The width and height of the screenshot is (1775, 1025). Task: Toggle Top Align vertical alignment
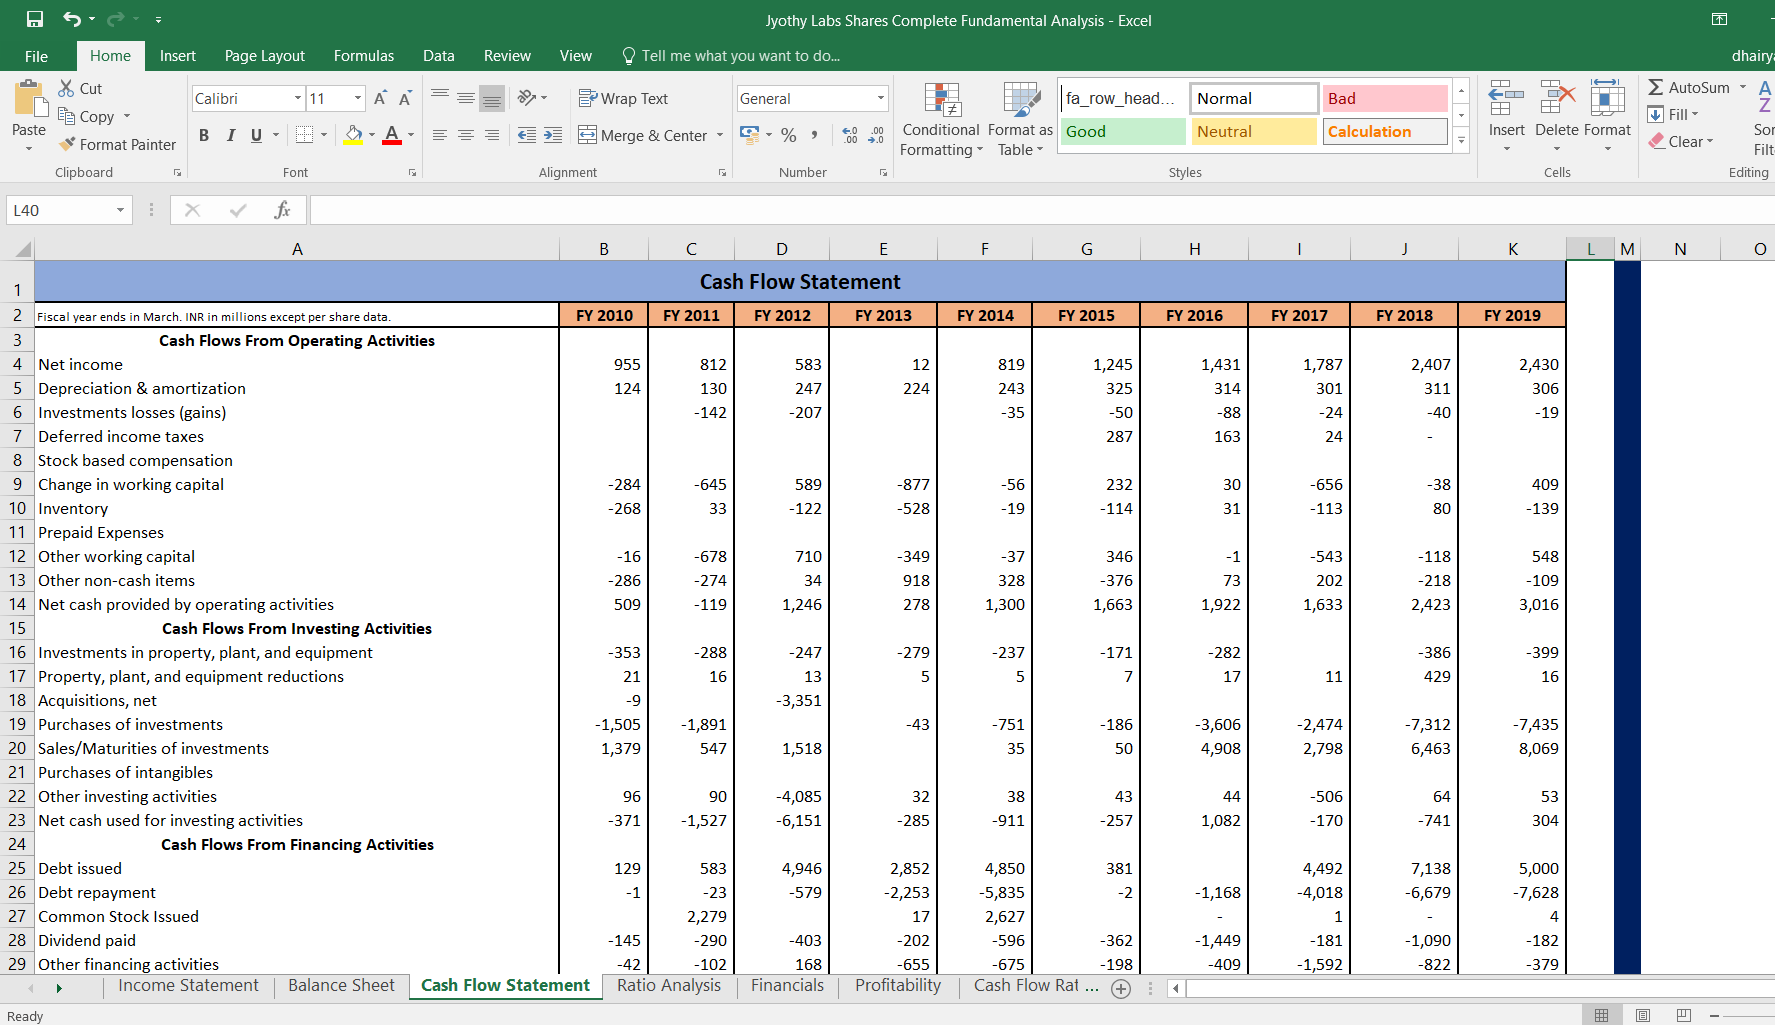click(x=440, y=97)
